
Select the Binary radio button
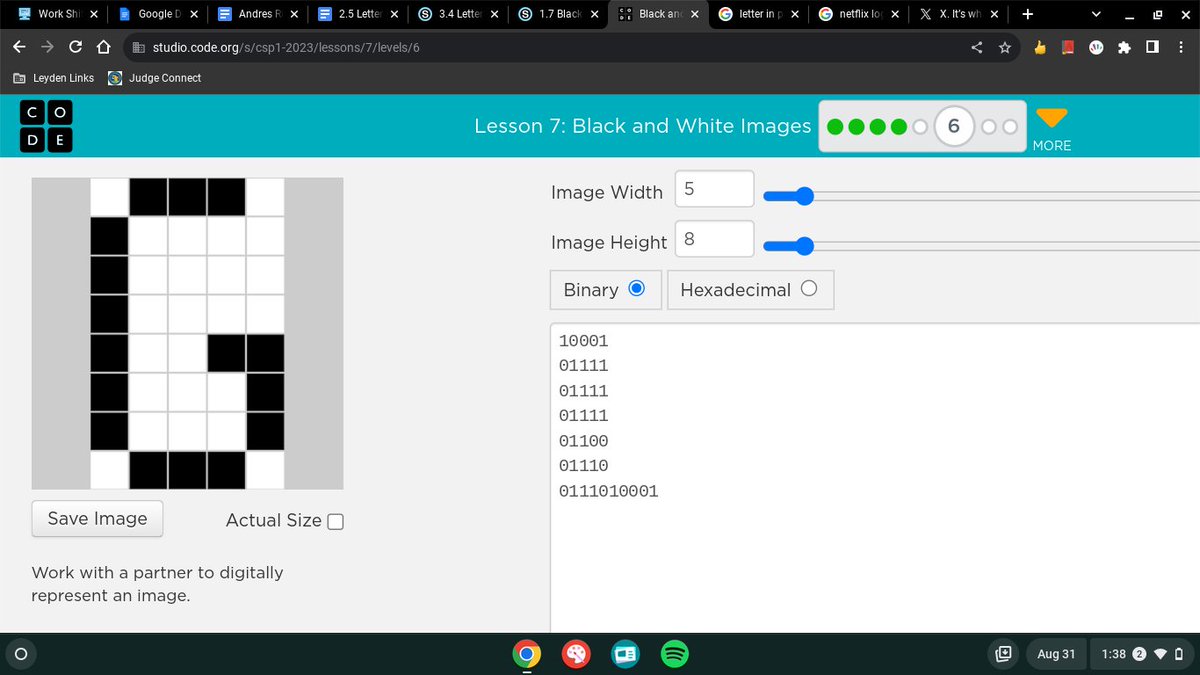click(637, 287)
